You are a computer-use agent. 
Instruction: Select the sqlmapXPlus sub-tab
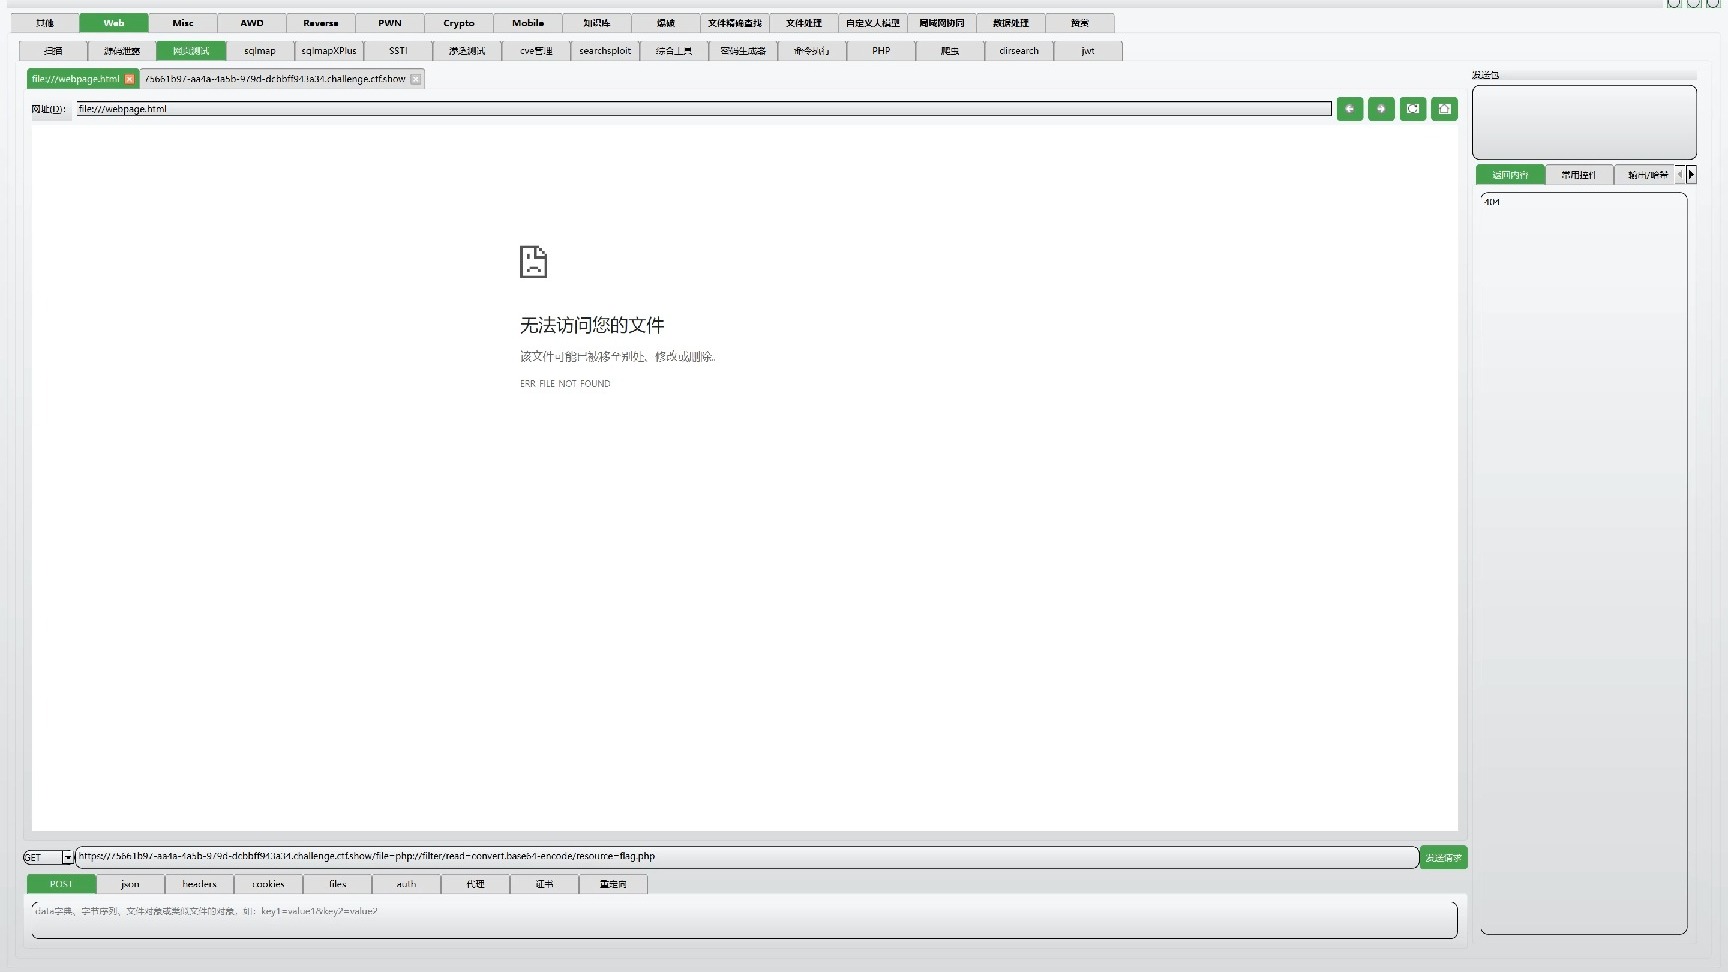[x=329, y=51]
